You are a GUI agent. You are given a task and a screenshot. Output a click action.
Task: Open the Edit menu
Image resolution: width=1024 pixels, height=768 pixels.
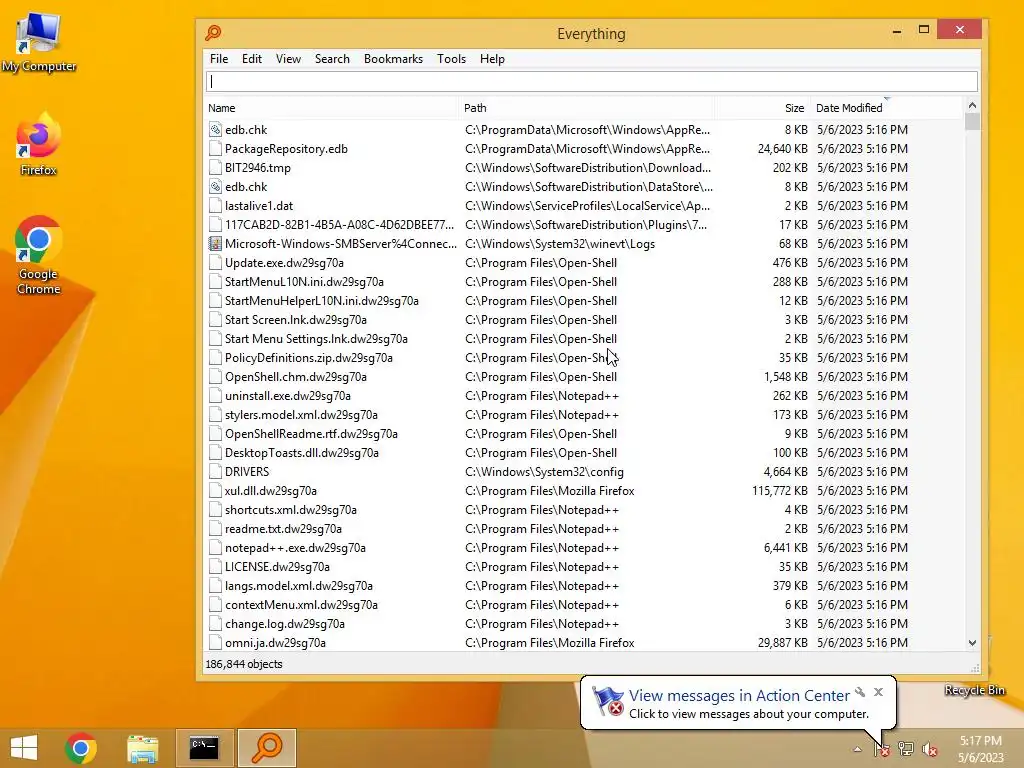click(251, 59)
